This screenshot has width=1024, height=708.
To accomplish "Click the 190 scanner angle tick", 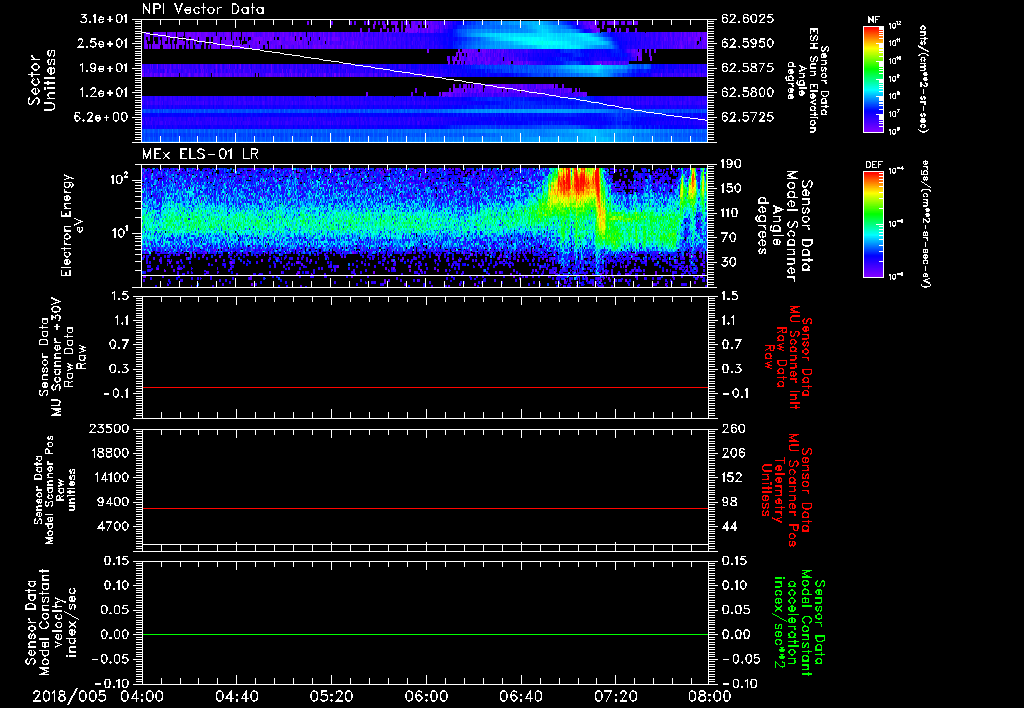I will point(731,164).
